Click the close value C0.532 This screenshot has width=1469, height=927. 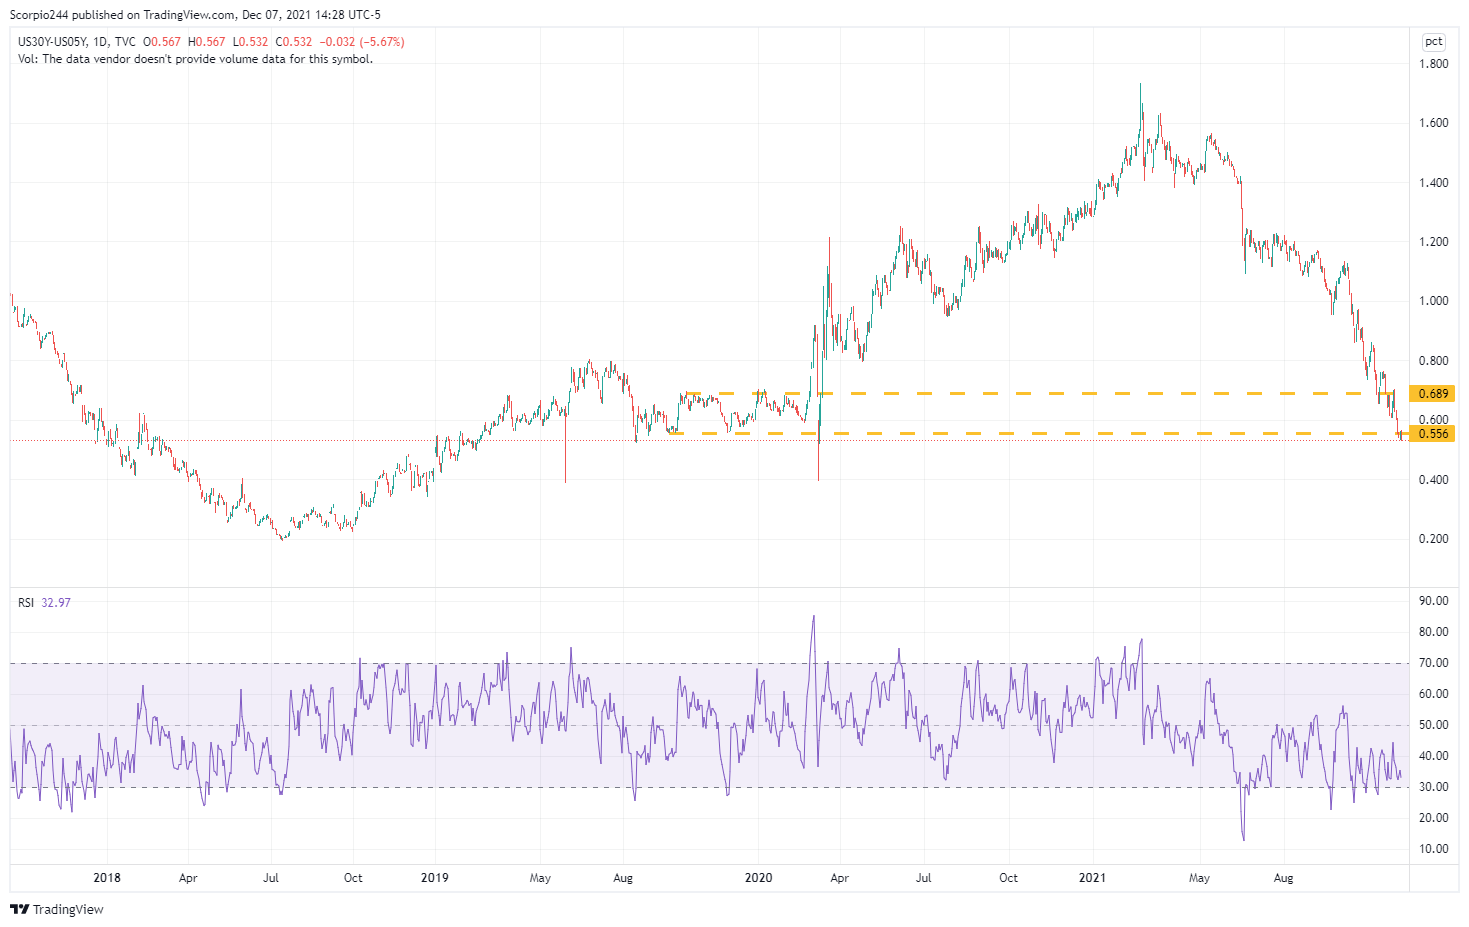click(294, 42)
